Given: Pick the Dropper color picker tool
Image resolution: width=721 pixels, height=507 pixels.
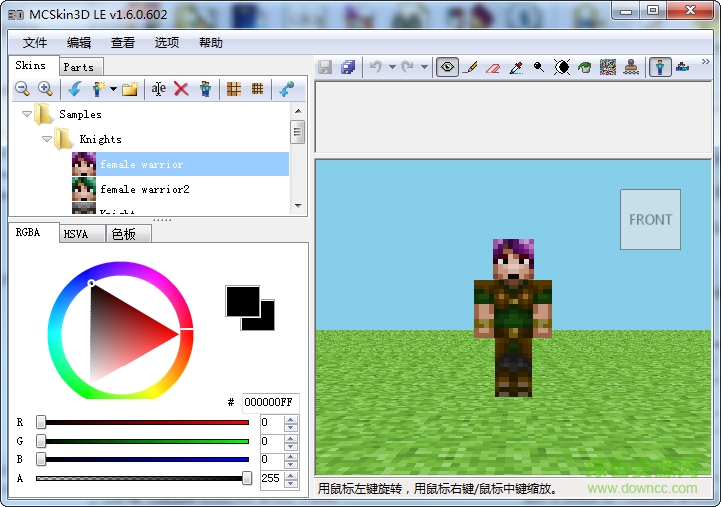Looking at the screenshot, I should pos(516,67).
